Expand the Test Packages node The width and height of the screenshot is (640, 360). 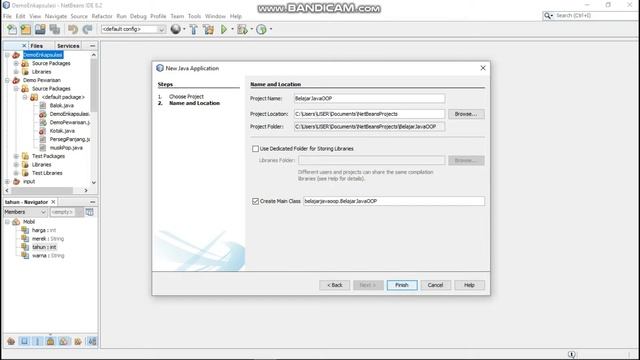[16, 156]
